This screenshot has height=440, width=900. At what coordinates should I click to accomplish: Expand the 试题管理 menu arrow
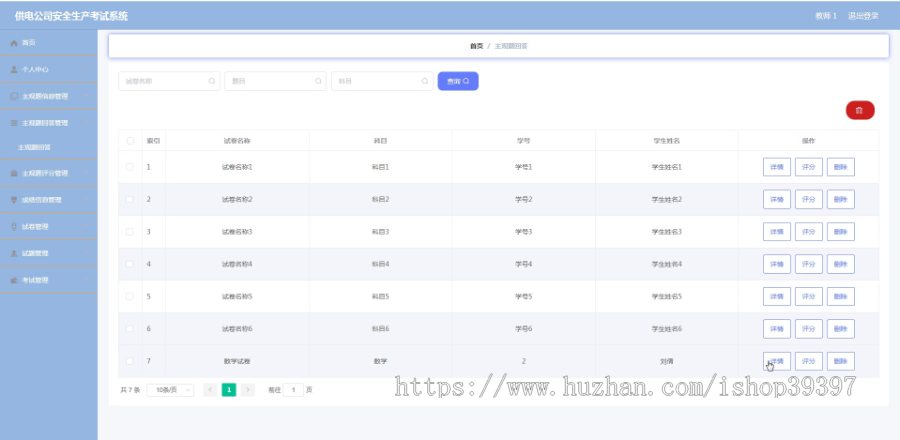pyautogui.click(x=86, y=253)
